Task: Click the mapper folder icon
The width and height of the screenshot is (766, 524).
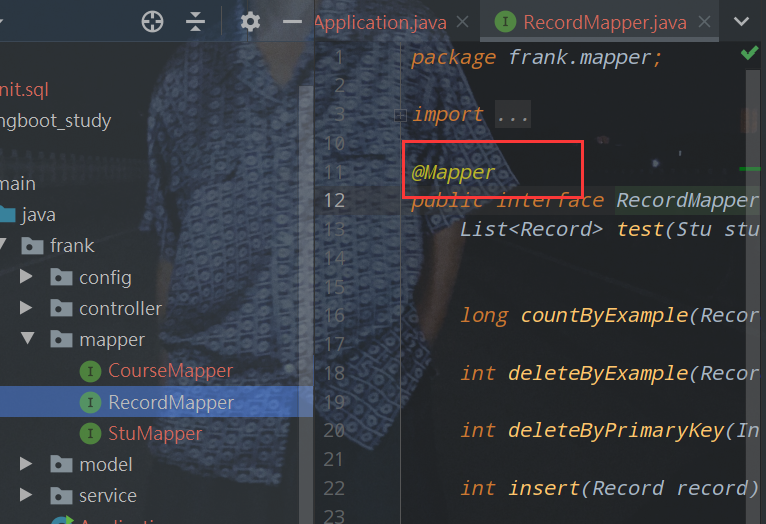Action: tap(61, 339)
